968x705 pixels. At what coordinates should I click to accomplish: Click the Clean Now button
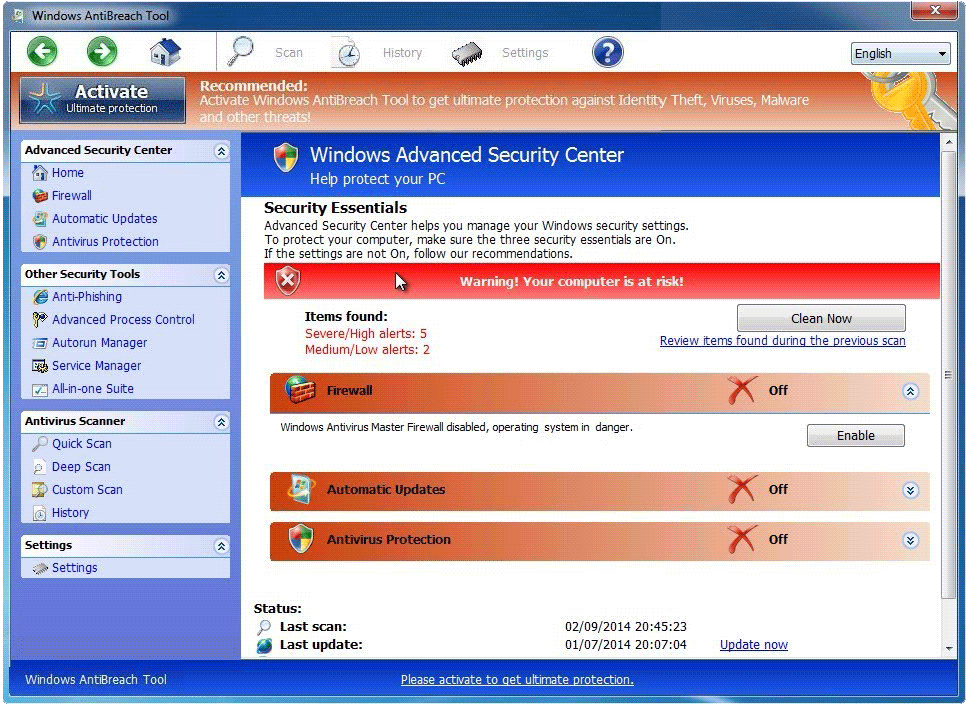pyautogui.click(x=821, y=318)
